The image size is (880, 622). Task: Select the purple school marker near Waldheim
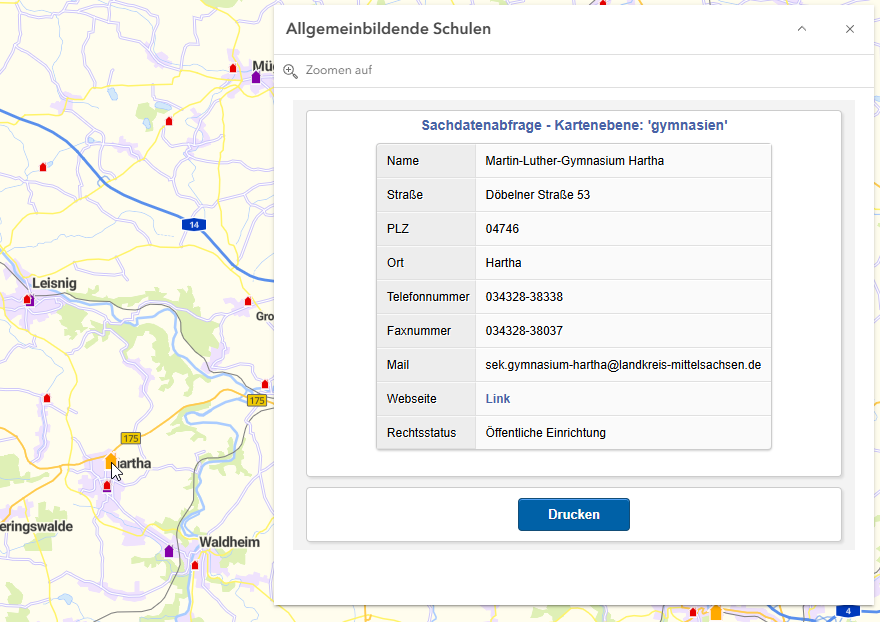tap(168, 551)
